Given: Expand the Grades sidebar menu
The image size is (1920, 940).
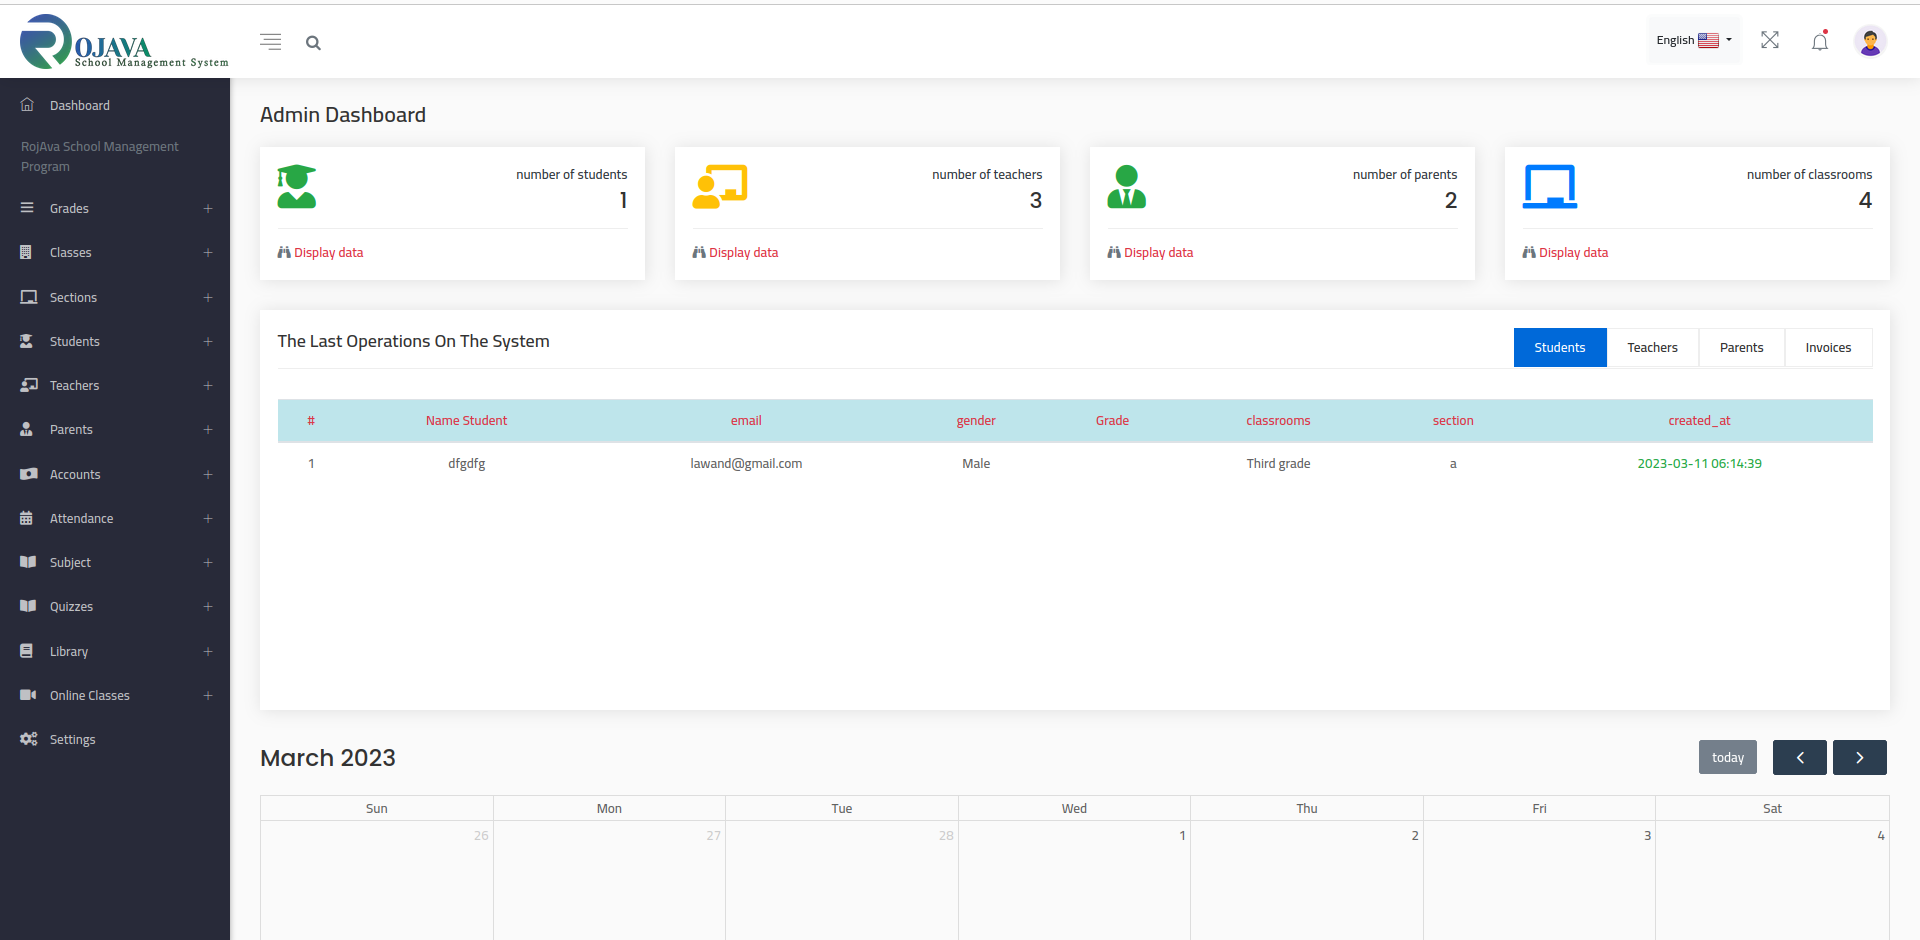Looking at the screenshot, I should (x=115, y=209).
